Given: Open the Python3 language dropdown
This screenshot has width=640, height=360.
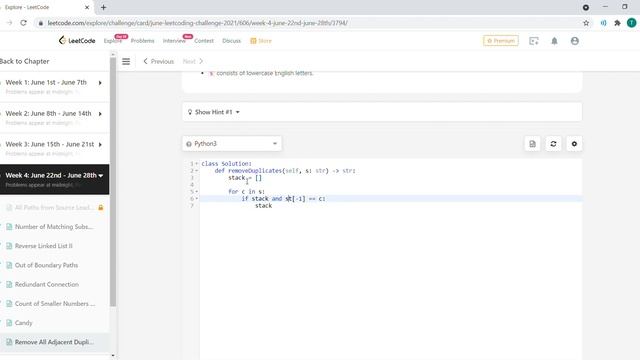Looking at the screenshot, I should coord(232,144).
